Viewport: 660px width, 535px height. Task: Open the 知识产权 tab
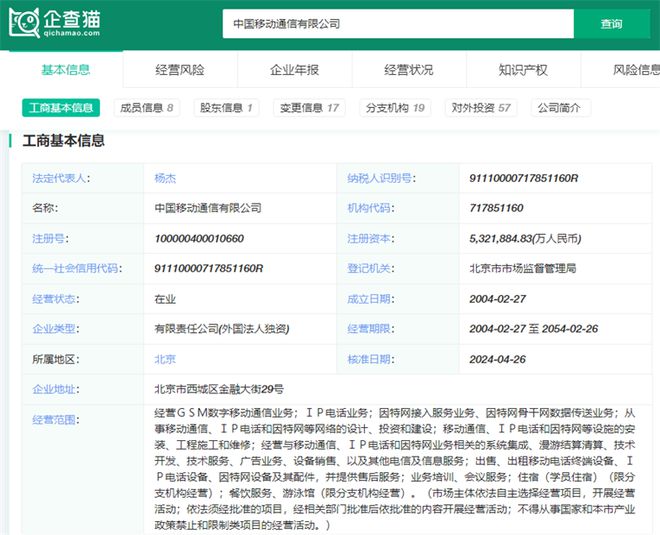524,69
